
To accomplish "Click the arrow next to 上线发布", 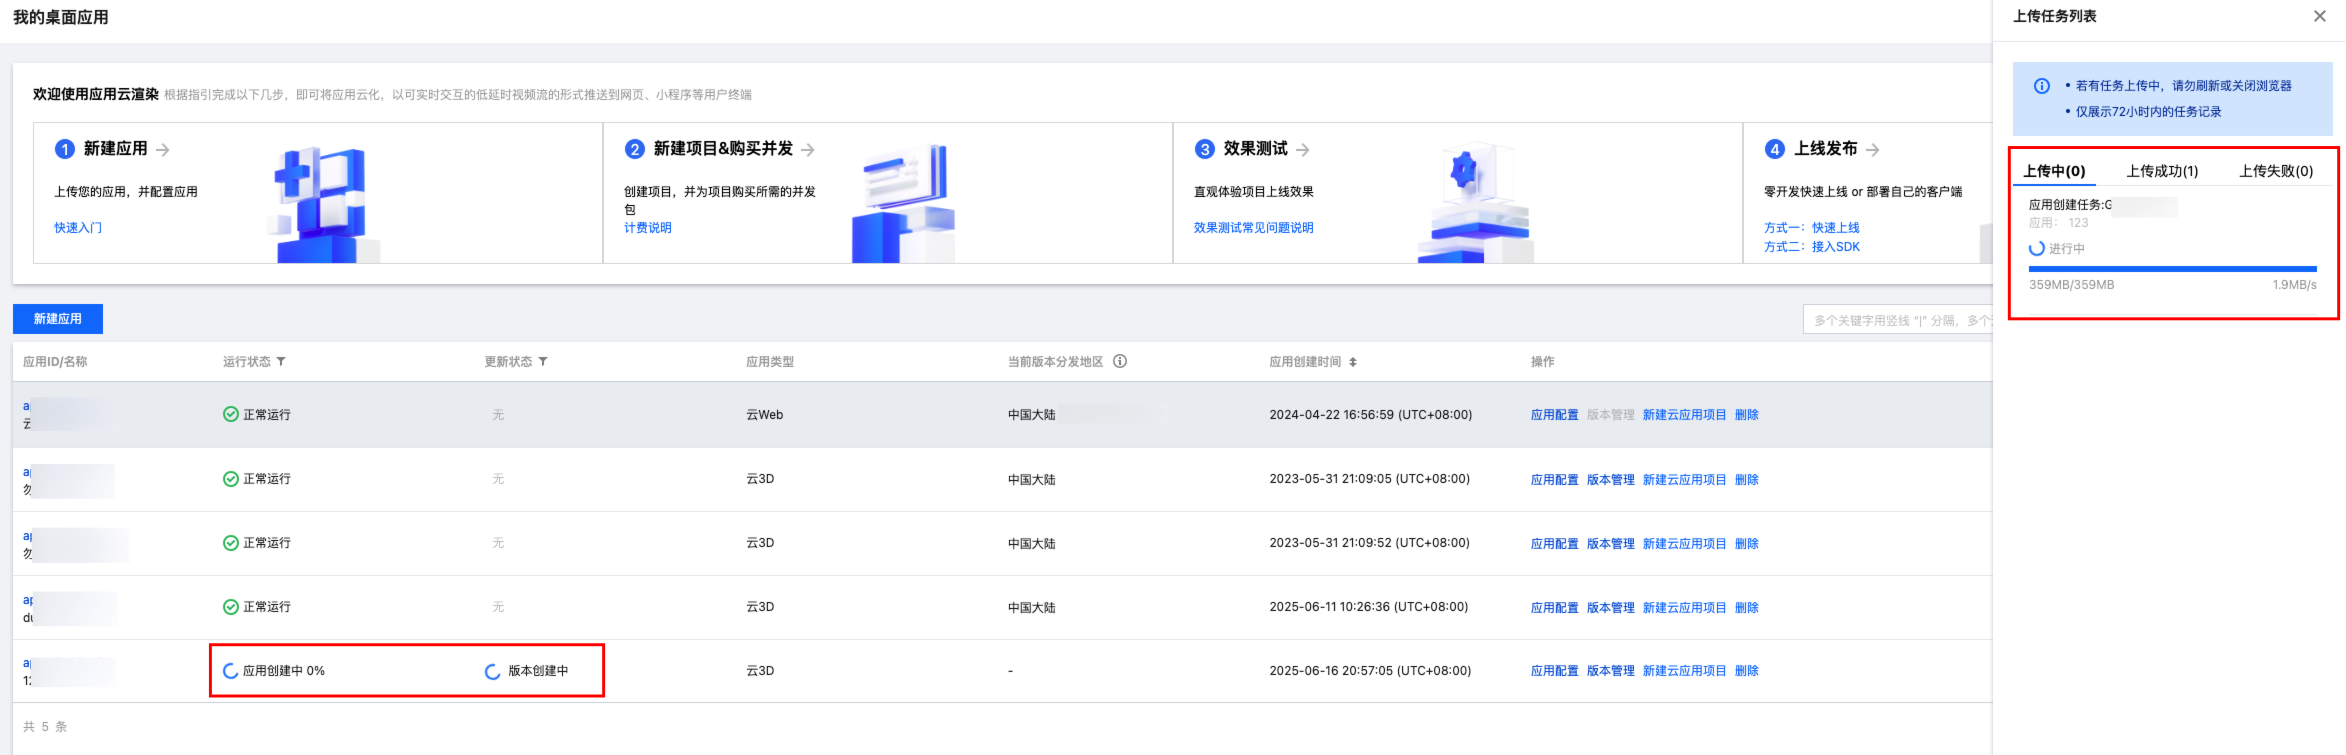I will pyautogui.click(x=1873, y=150).
